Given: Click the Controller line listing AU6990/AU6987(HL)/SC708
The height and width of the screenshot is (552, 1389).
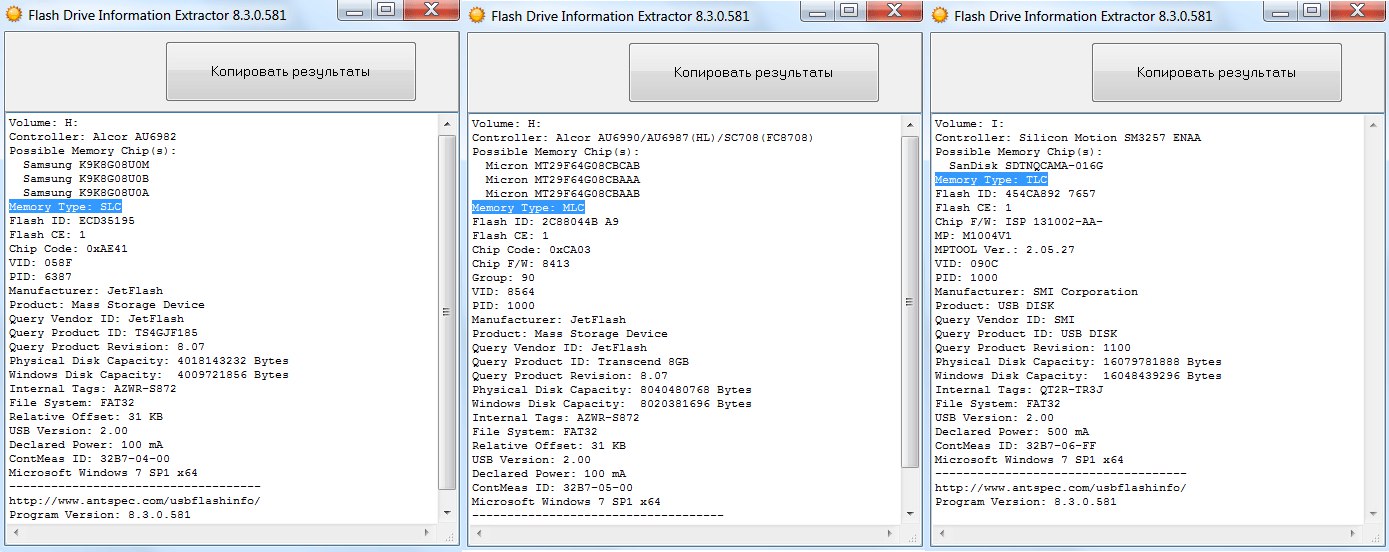Looking at the screenshot, I should pyautogui.click(x=642, y=136).
